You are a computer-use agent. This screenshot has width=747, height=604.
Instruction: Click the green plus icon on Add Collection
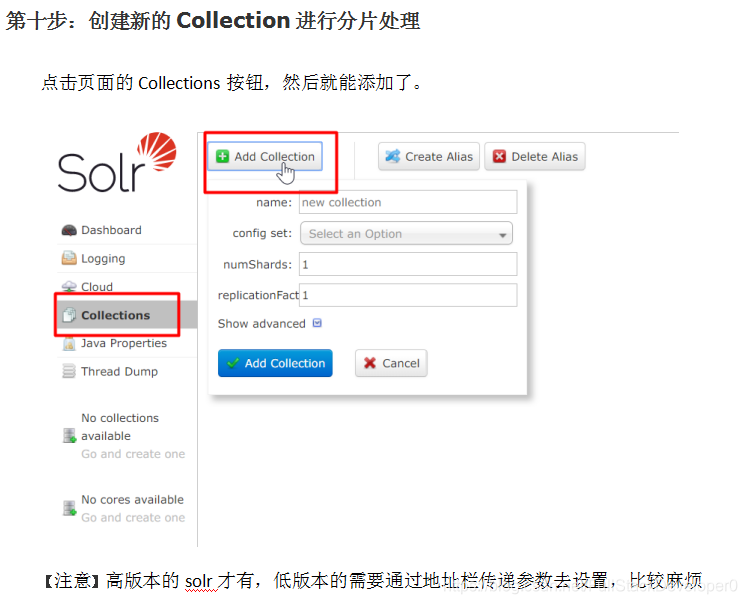(x=222, y=156)
